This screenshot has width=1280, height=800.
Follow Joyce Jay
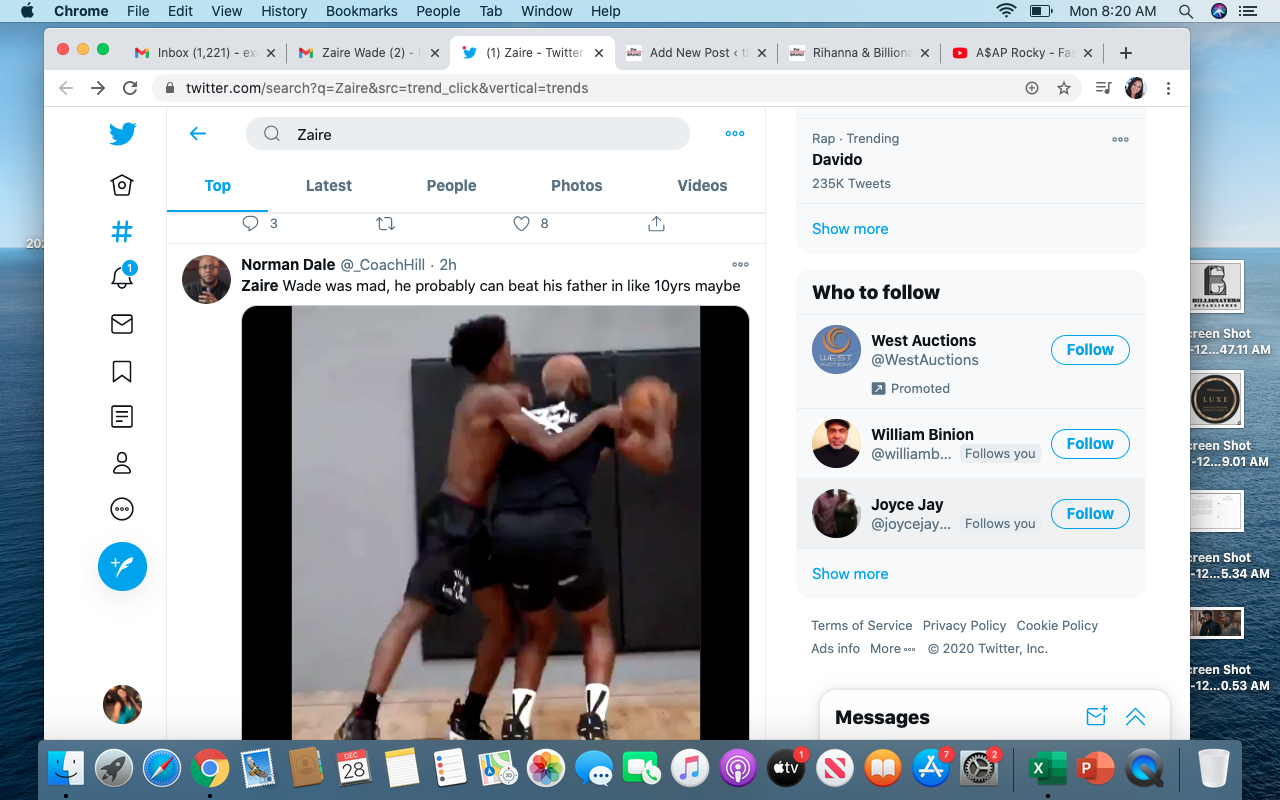click(1090, 514)
